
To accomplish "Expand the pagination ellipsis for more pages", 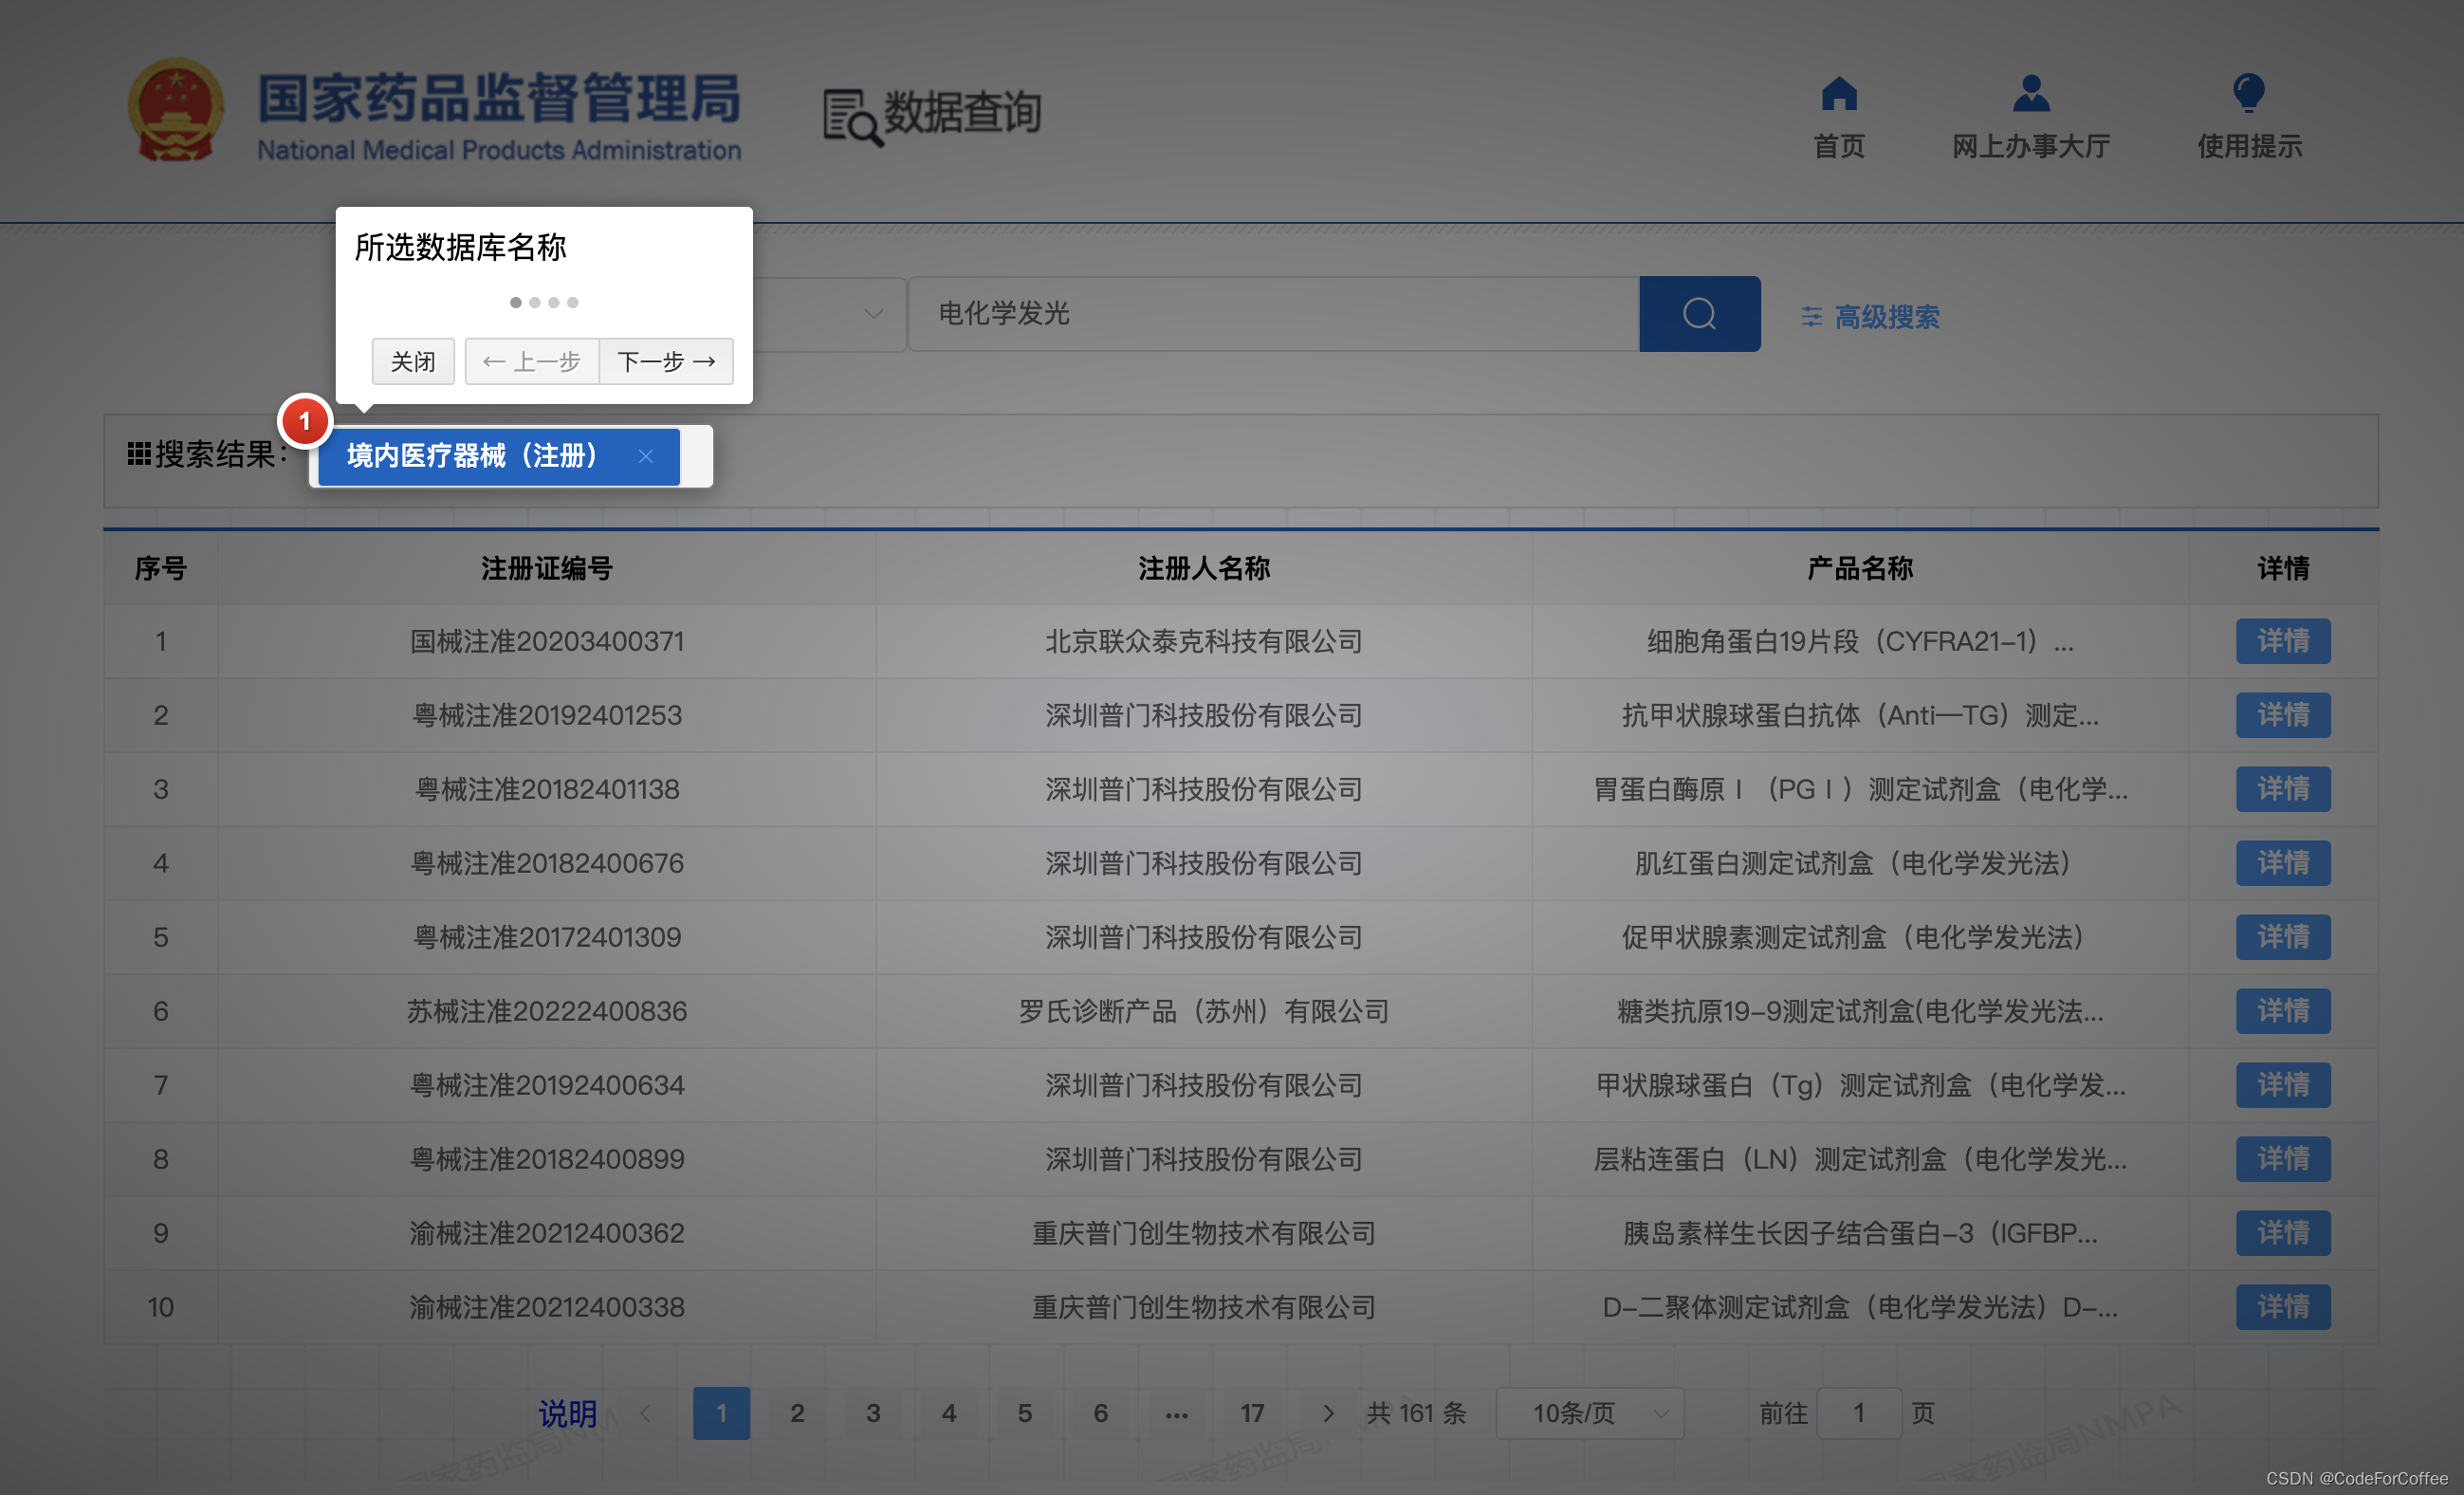I will (1176, 1412).
